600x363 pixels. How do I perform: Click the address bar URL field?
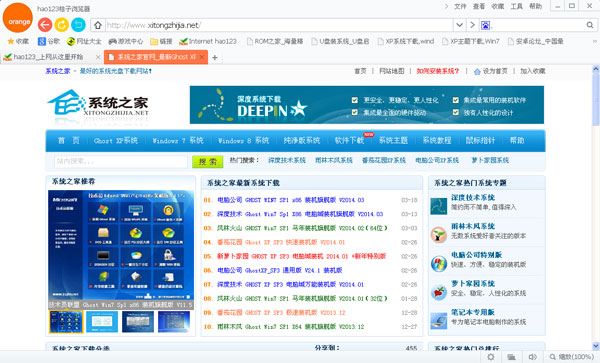point(279,25)
